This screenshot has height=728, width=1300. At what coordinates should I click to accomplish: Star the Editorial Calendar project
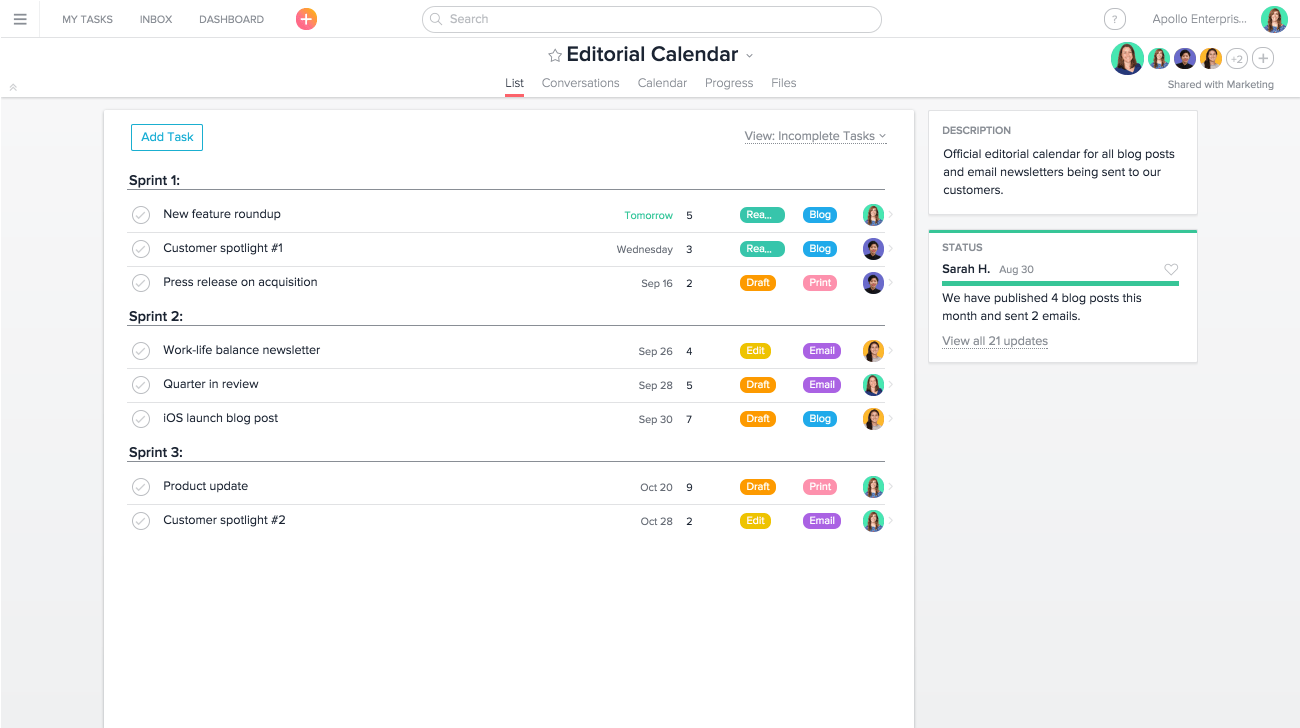[555, 56]
